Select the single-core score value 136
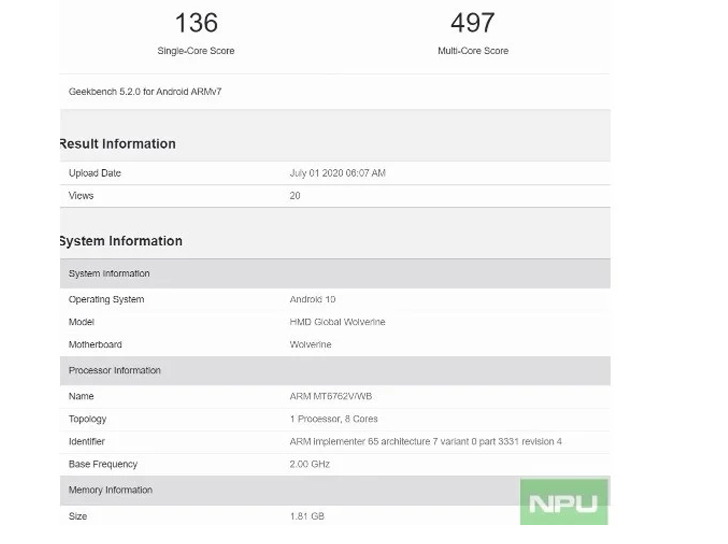 (196, 23)
